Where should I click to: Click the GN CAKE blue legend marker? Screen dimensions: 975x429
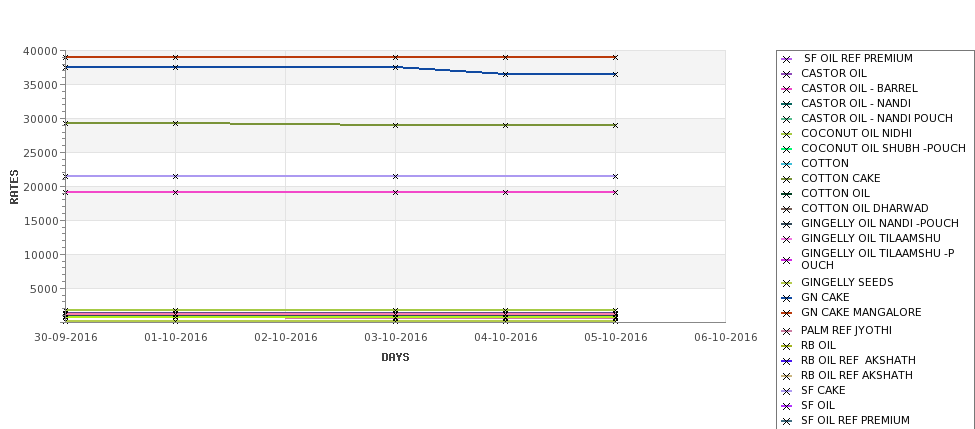point(786,298)
